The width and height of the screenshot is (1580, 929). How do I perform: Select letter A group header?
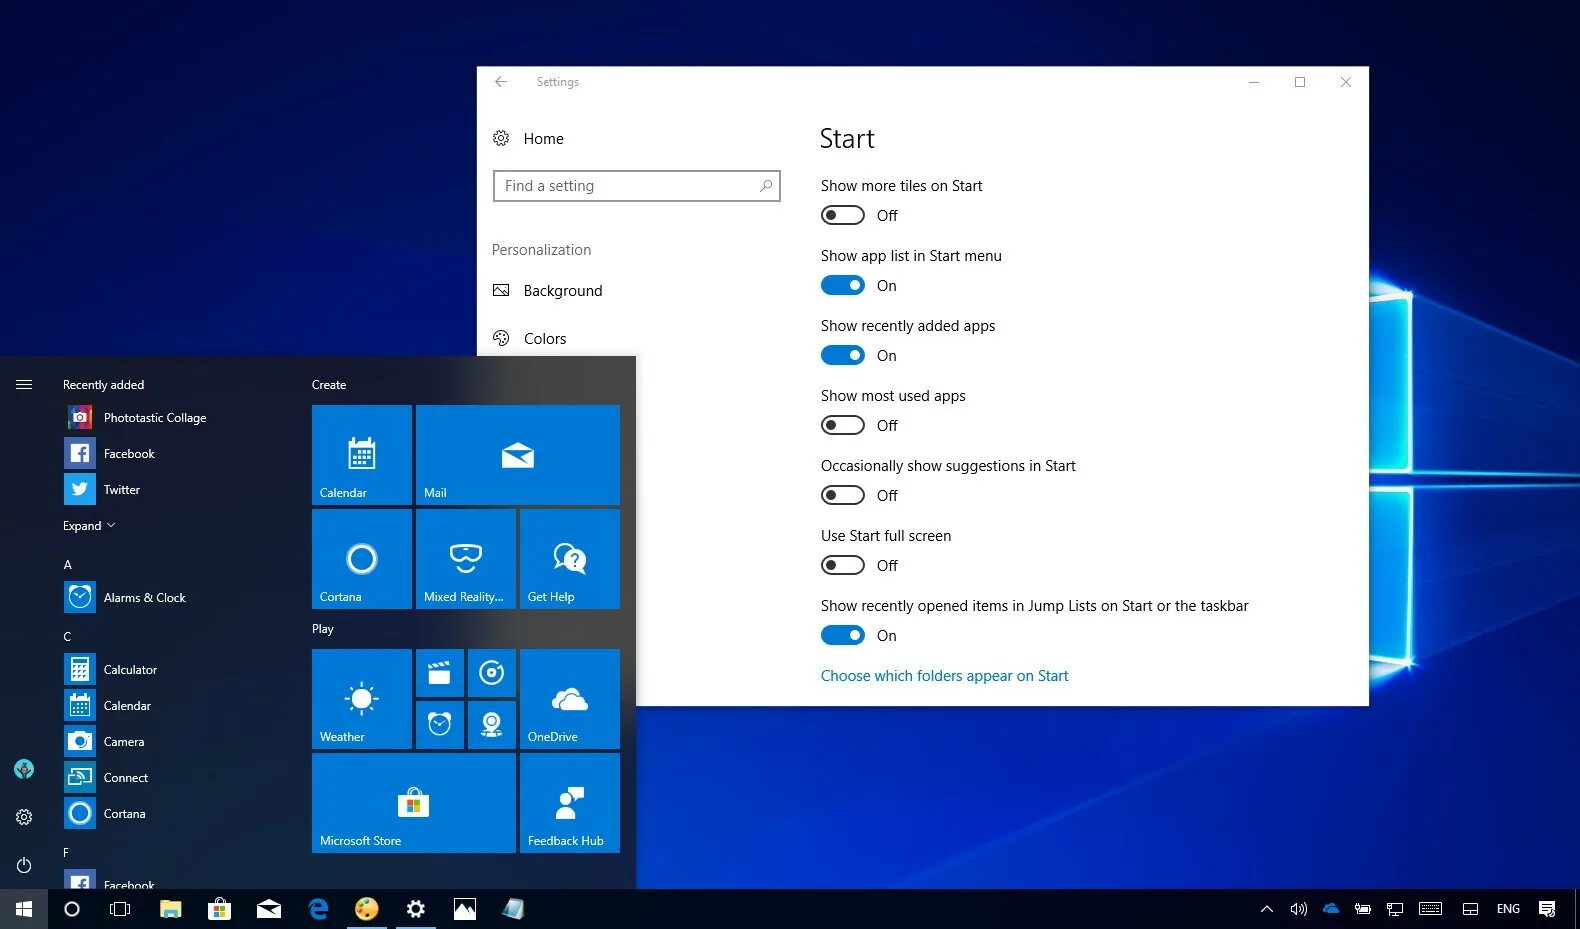pos(68,565)
